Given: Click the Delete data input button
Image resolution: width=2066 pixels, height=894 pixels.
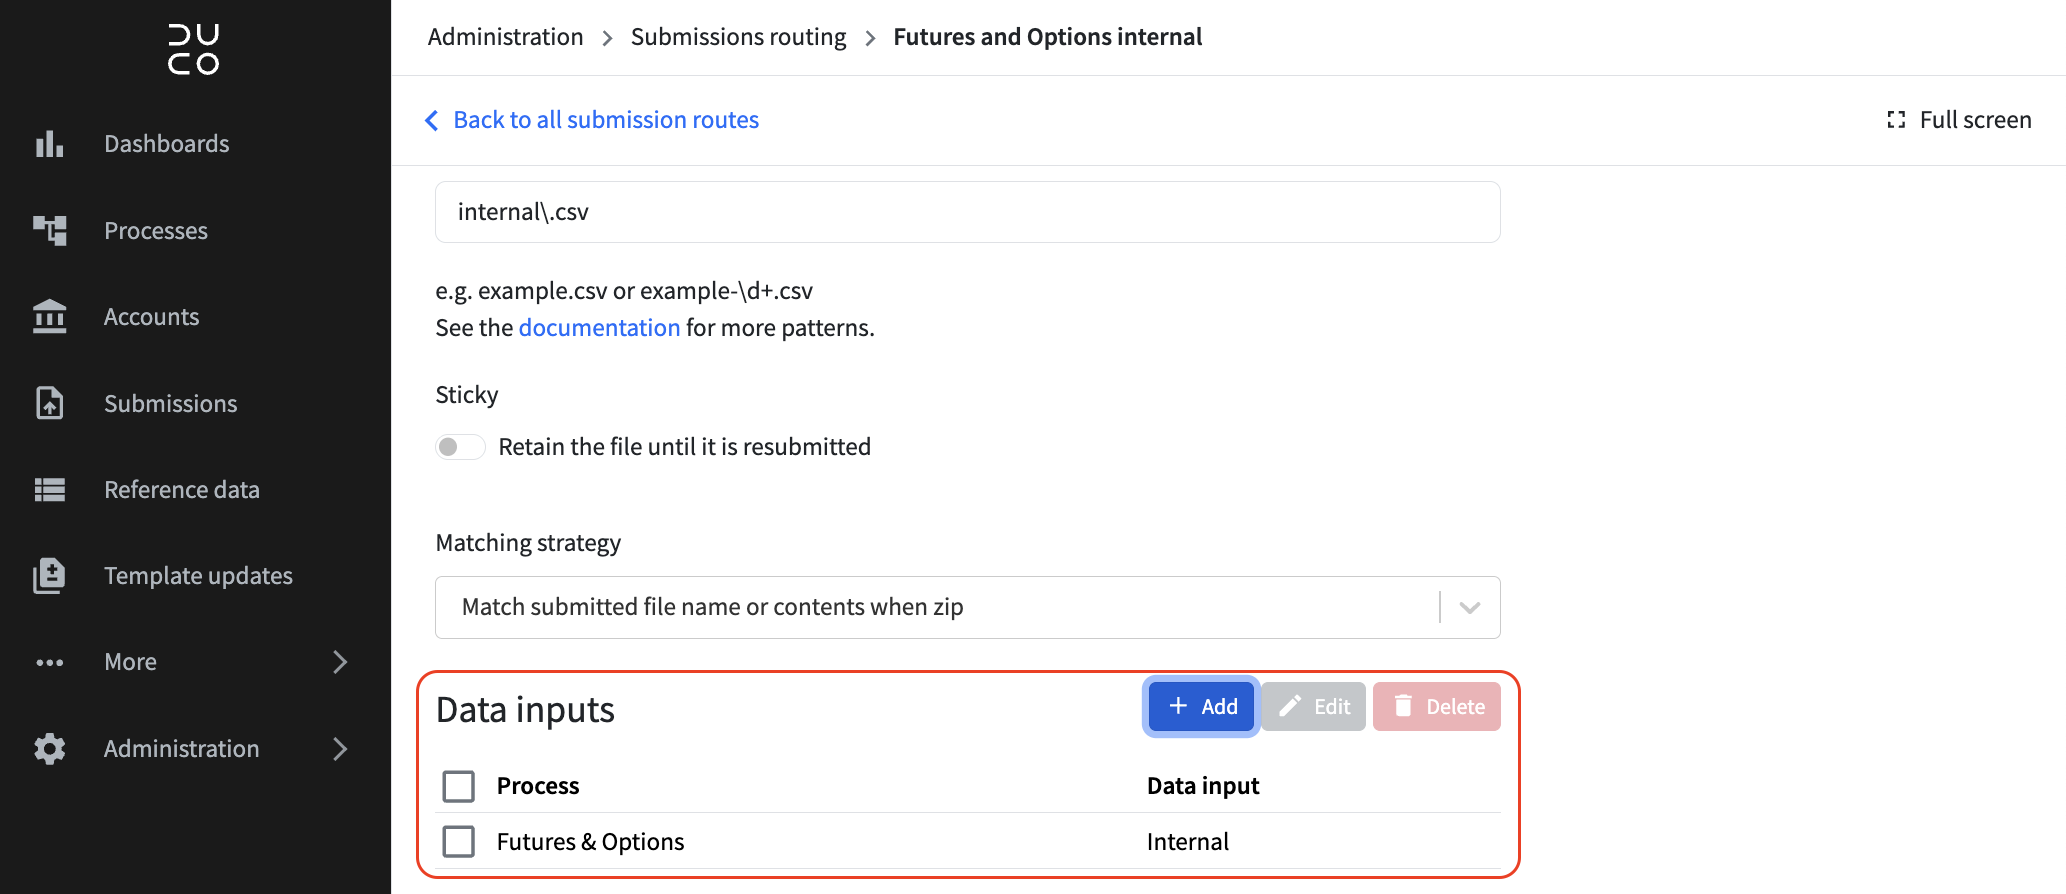Looking at the screenshot, I should coord(1436,707).
